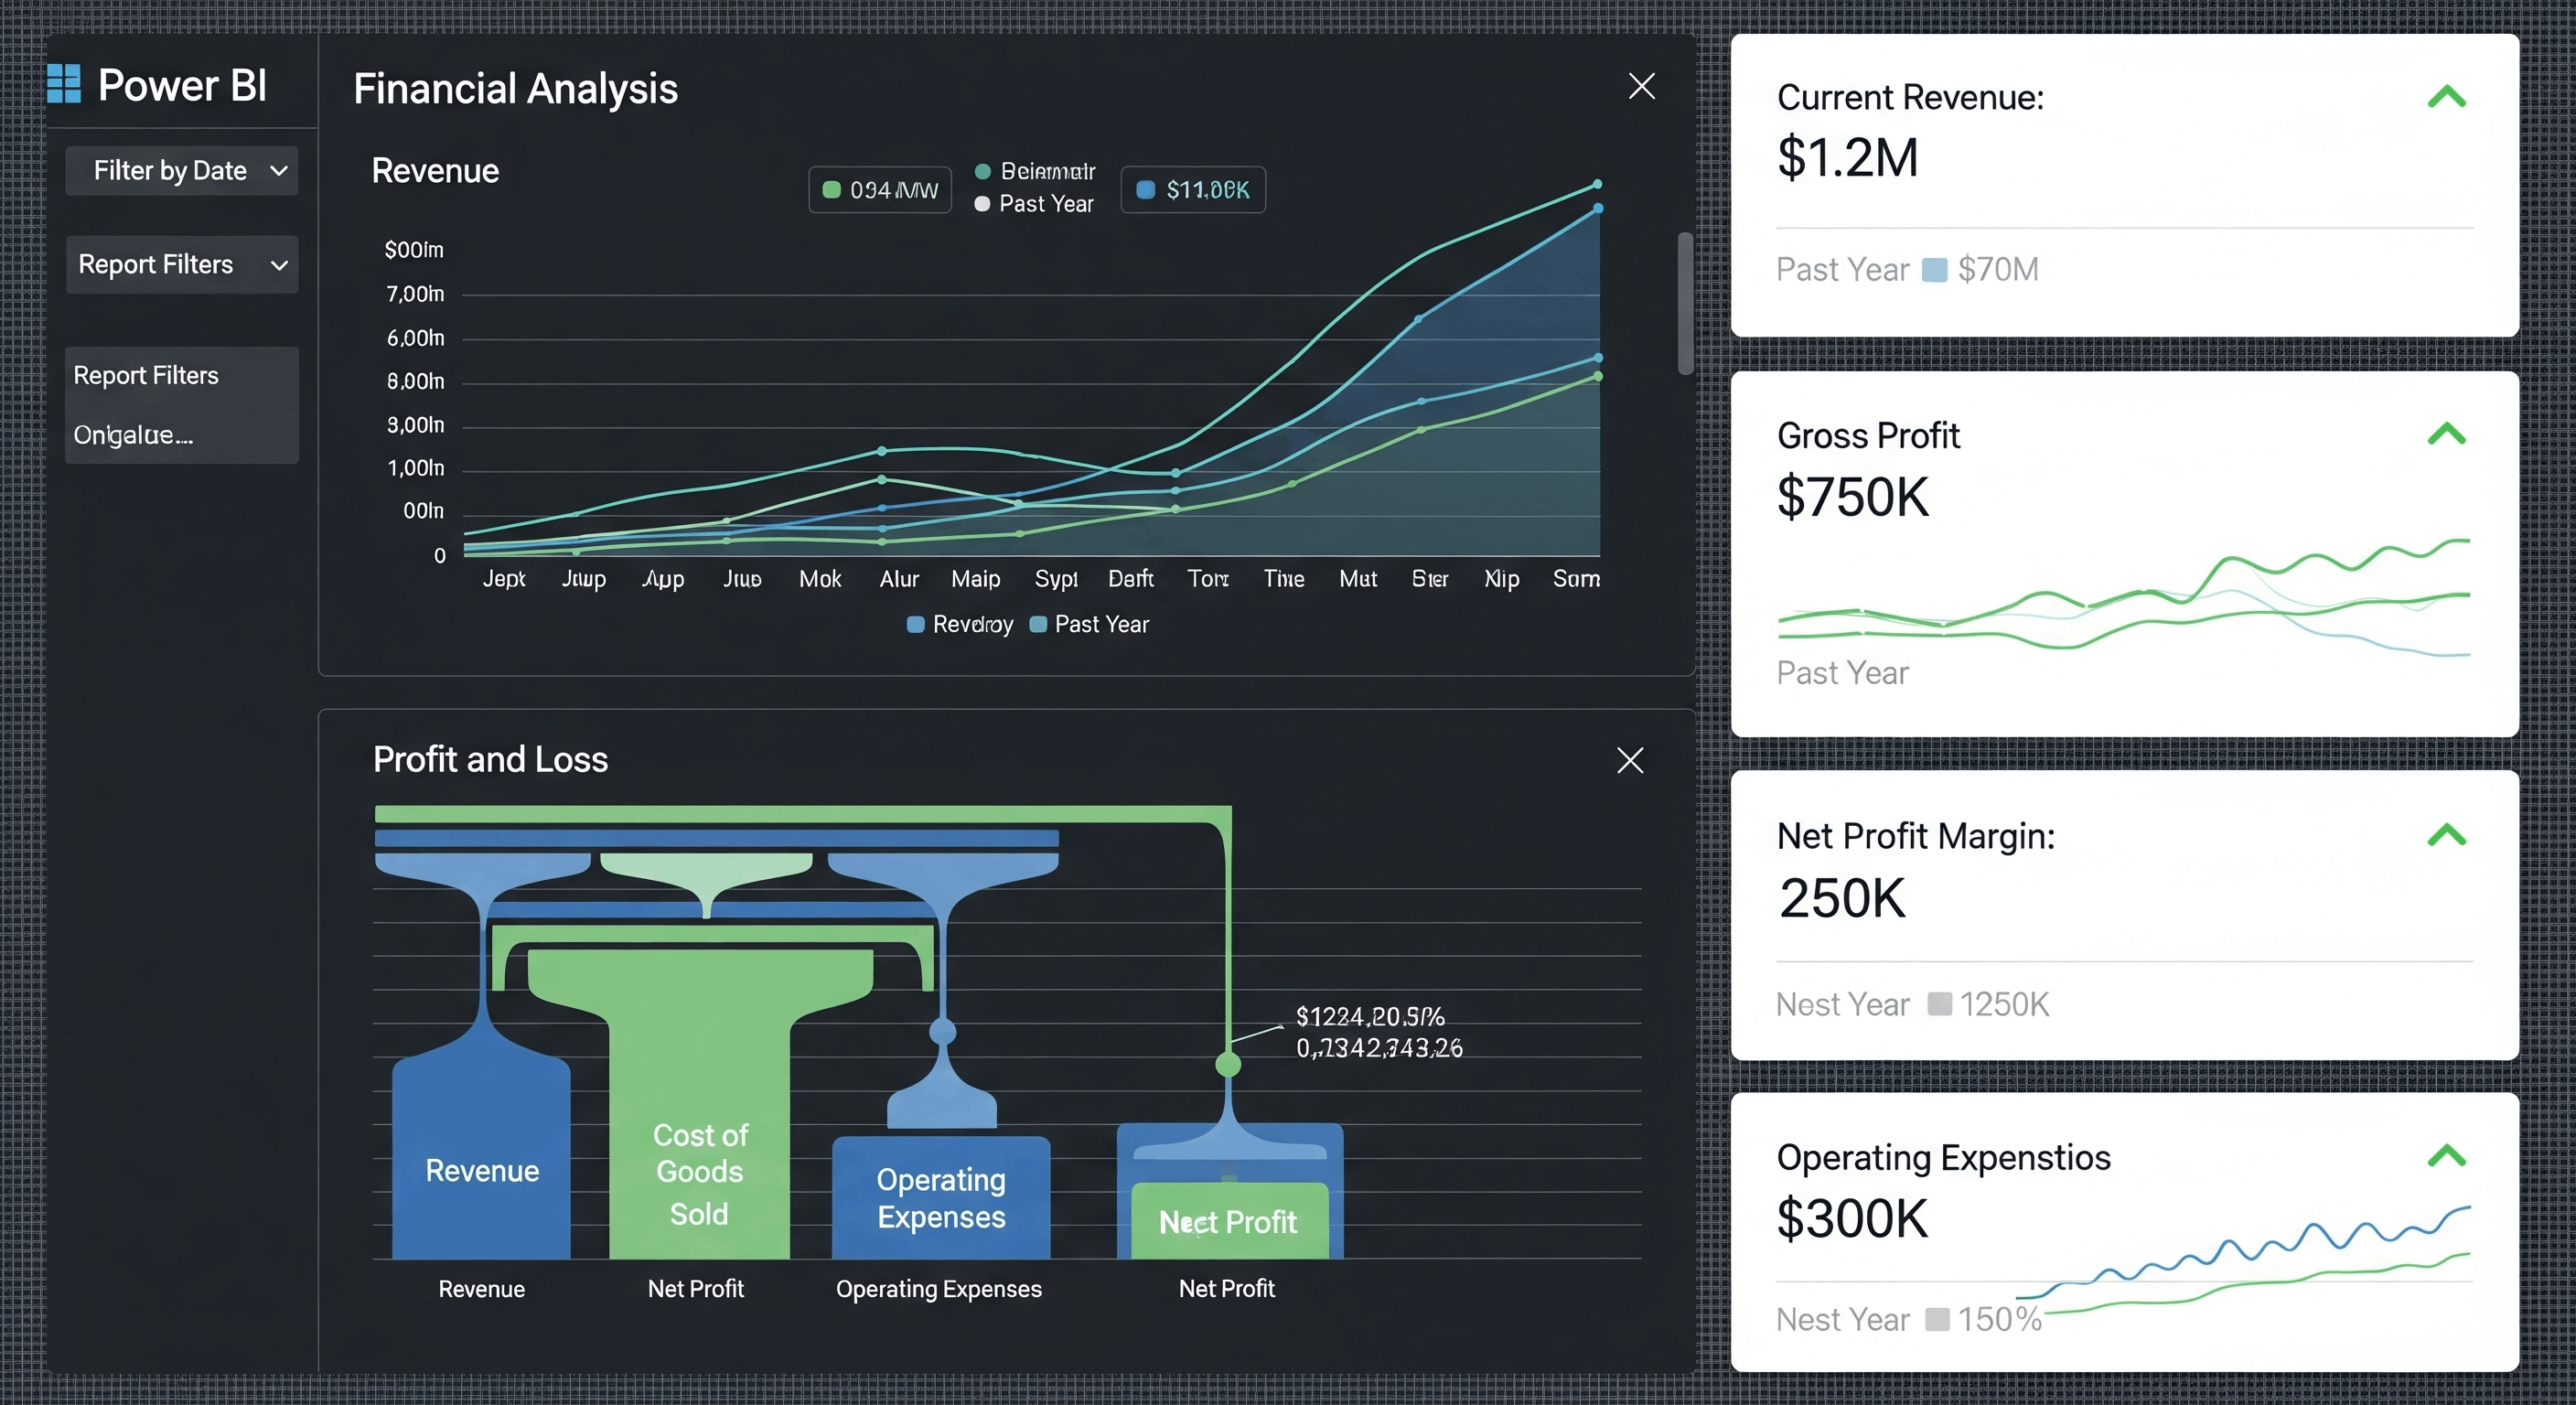Viewport: 2576px width, 1405px height.
Task: Open the Filter by Date dropdown
Action: (x=182, y=171)
